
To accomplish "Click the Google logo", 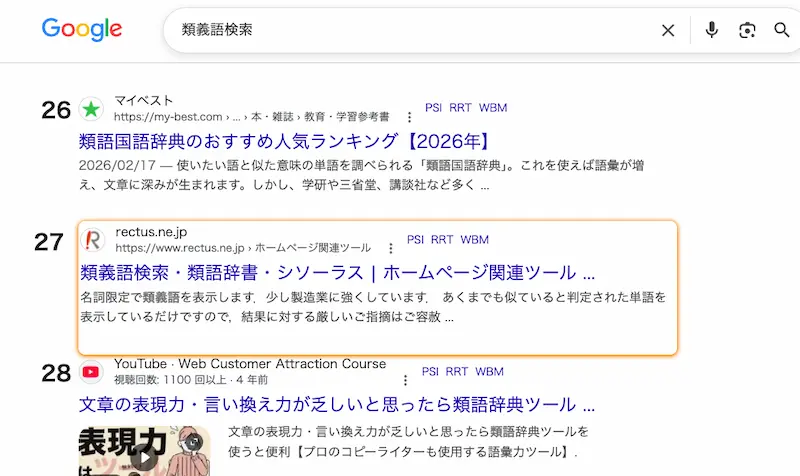I will point(82,29).
